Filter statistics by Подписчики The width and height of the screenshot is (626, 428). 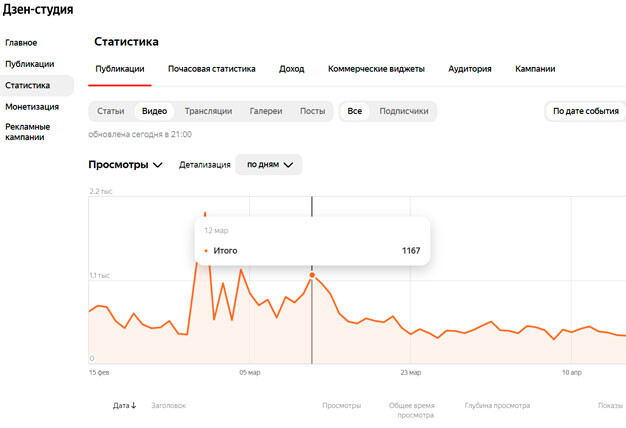pyautogui.click(x=404, y=111)
